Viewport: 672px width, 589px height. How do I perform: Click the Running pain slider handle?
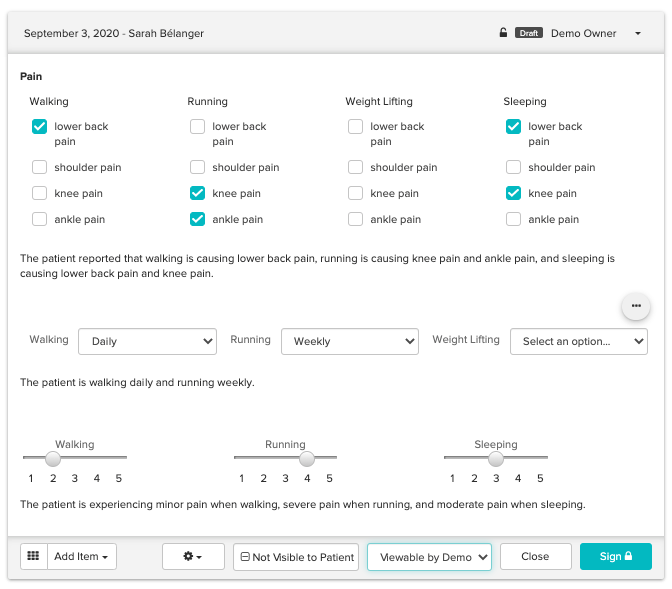point(307,459)
